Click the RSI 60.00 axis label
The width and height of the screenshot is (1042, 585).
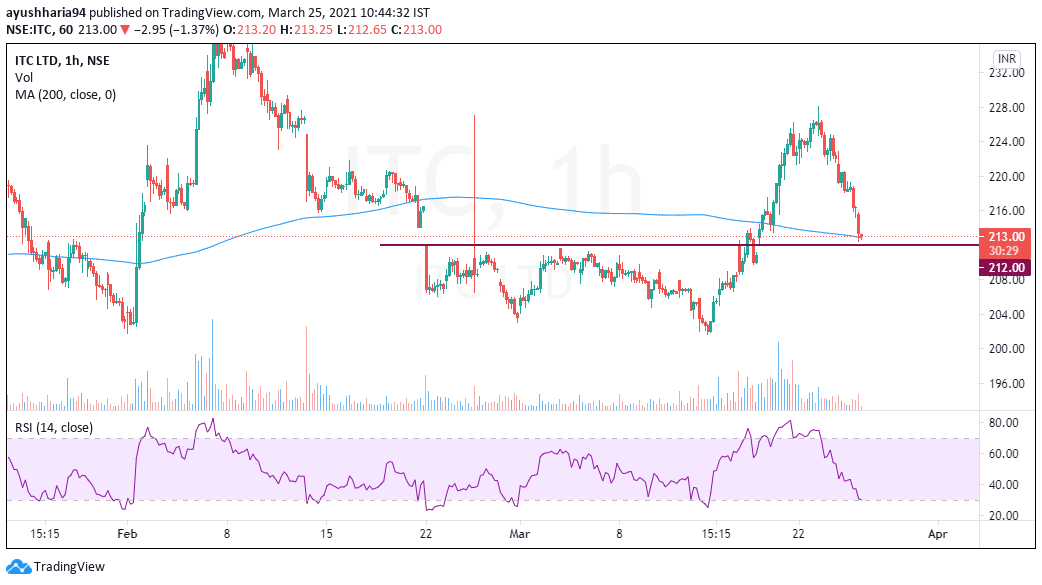(1003, 453)
